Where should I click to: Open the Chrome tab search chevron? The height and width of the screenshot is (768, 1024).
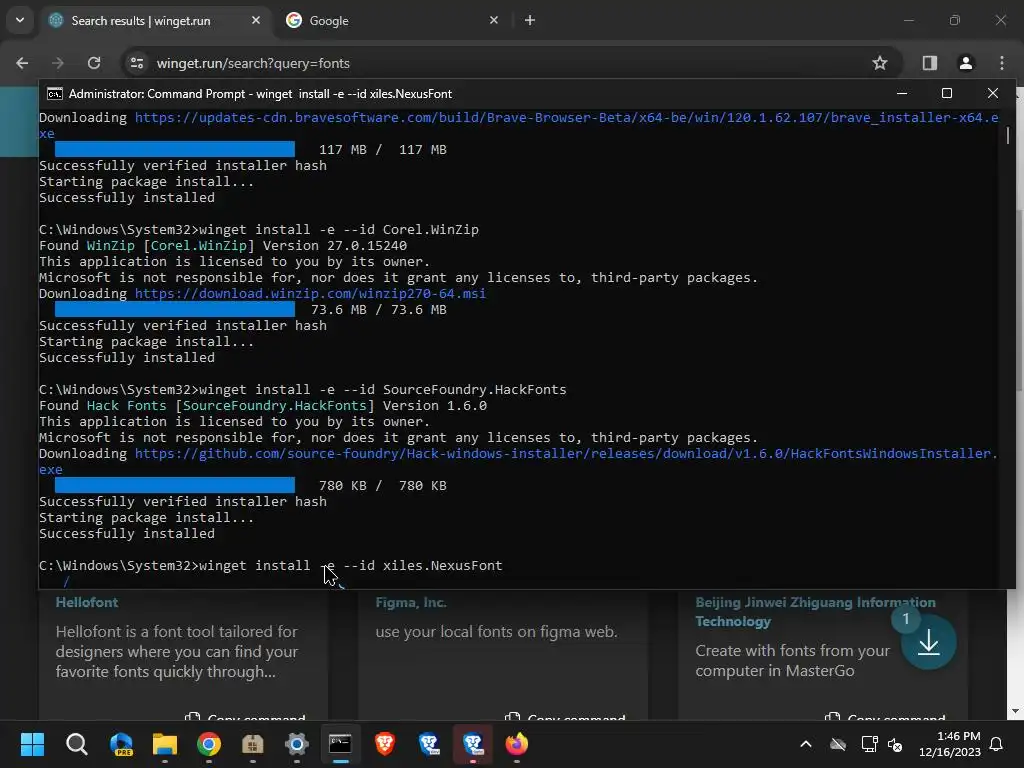[20, 20]
